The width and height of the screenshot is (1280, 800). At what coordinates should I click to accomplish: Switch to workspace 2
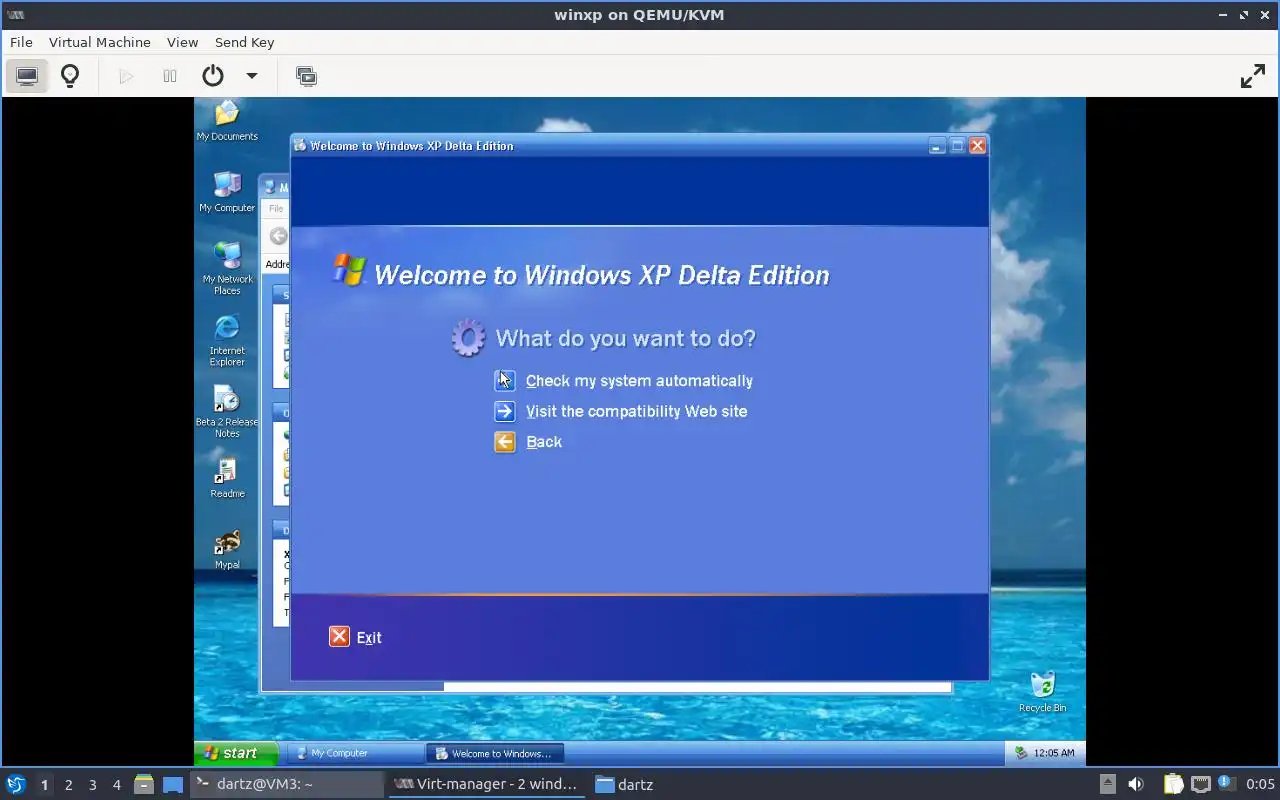68,785
